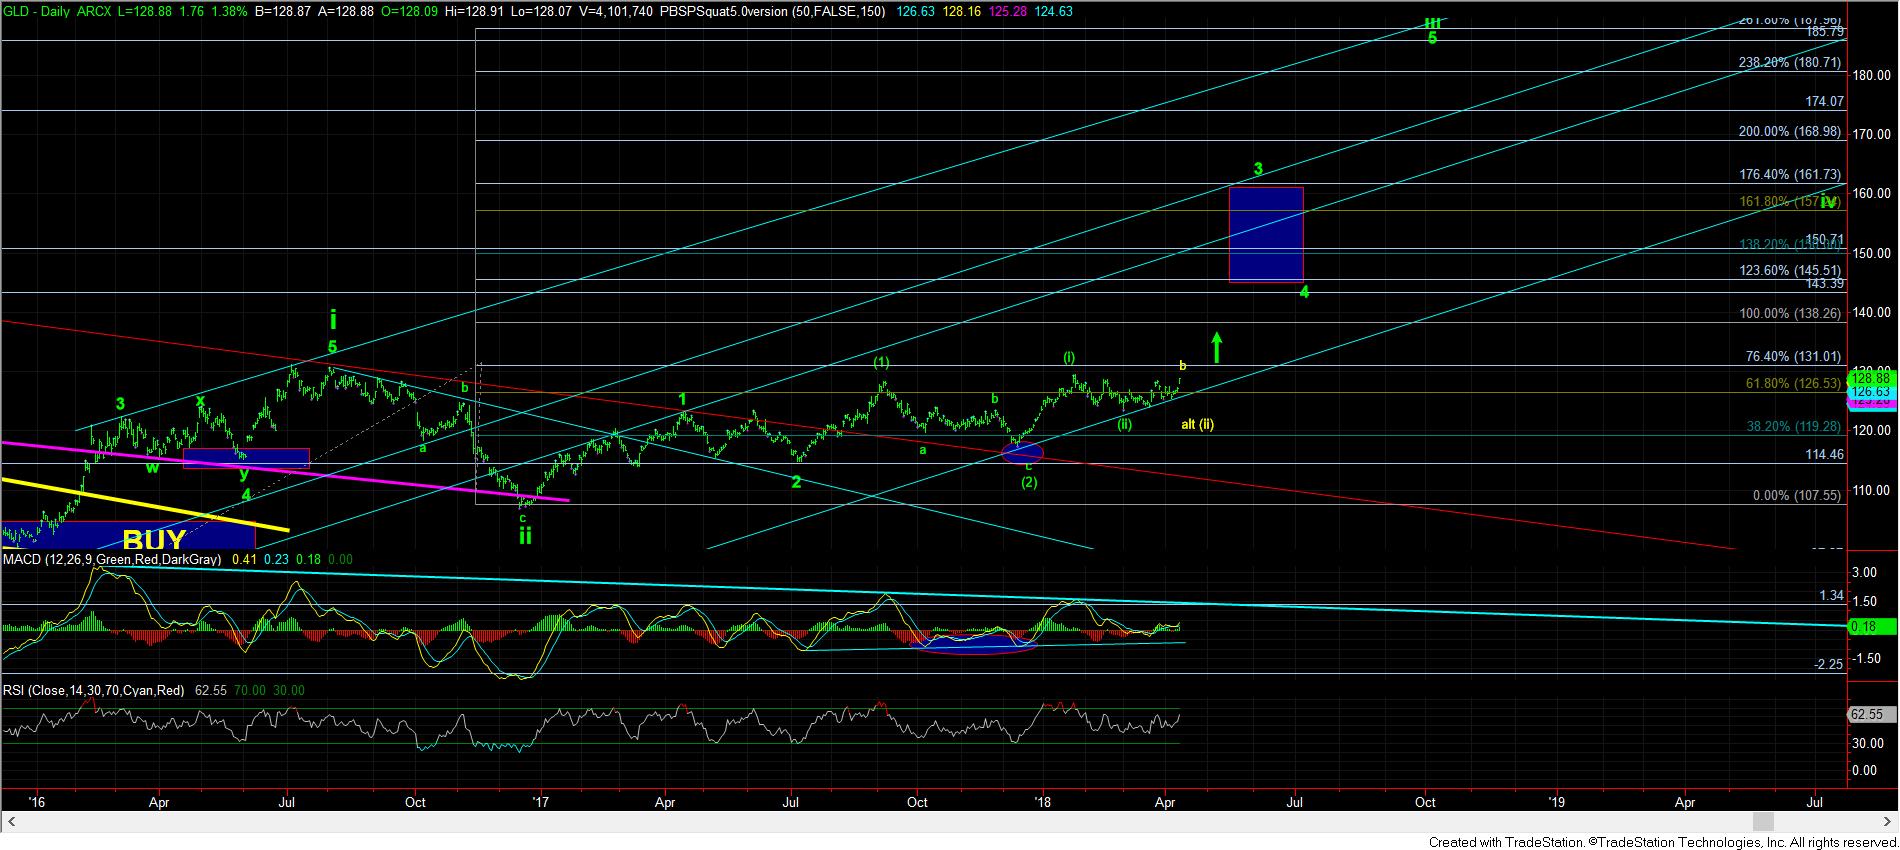The image size is (1900, 850).
Task: Click the '238.20% (180.71)' Fibonacci label
Action: tap(1790, 62)
